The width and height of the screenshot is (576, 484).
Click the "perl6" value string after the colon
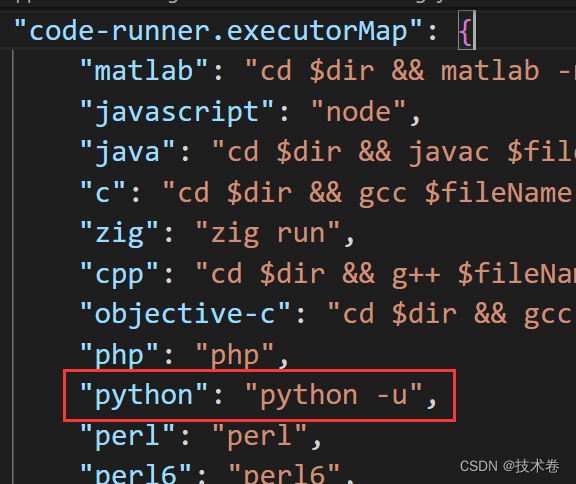[x=284, y=473]
